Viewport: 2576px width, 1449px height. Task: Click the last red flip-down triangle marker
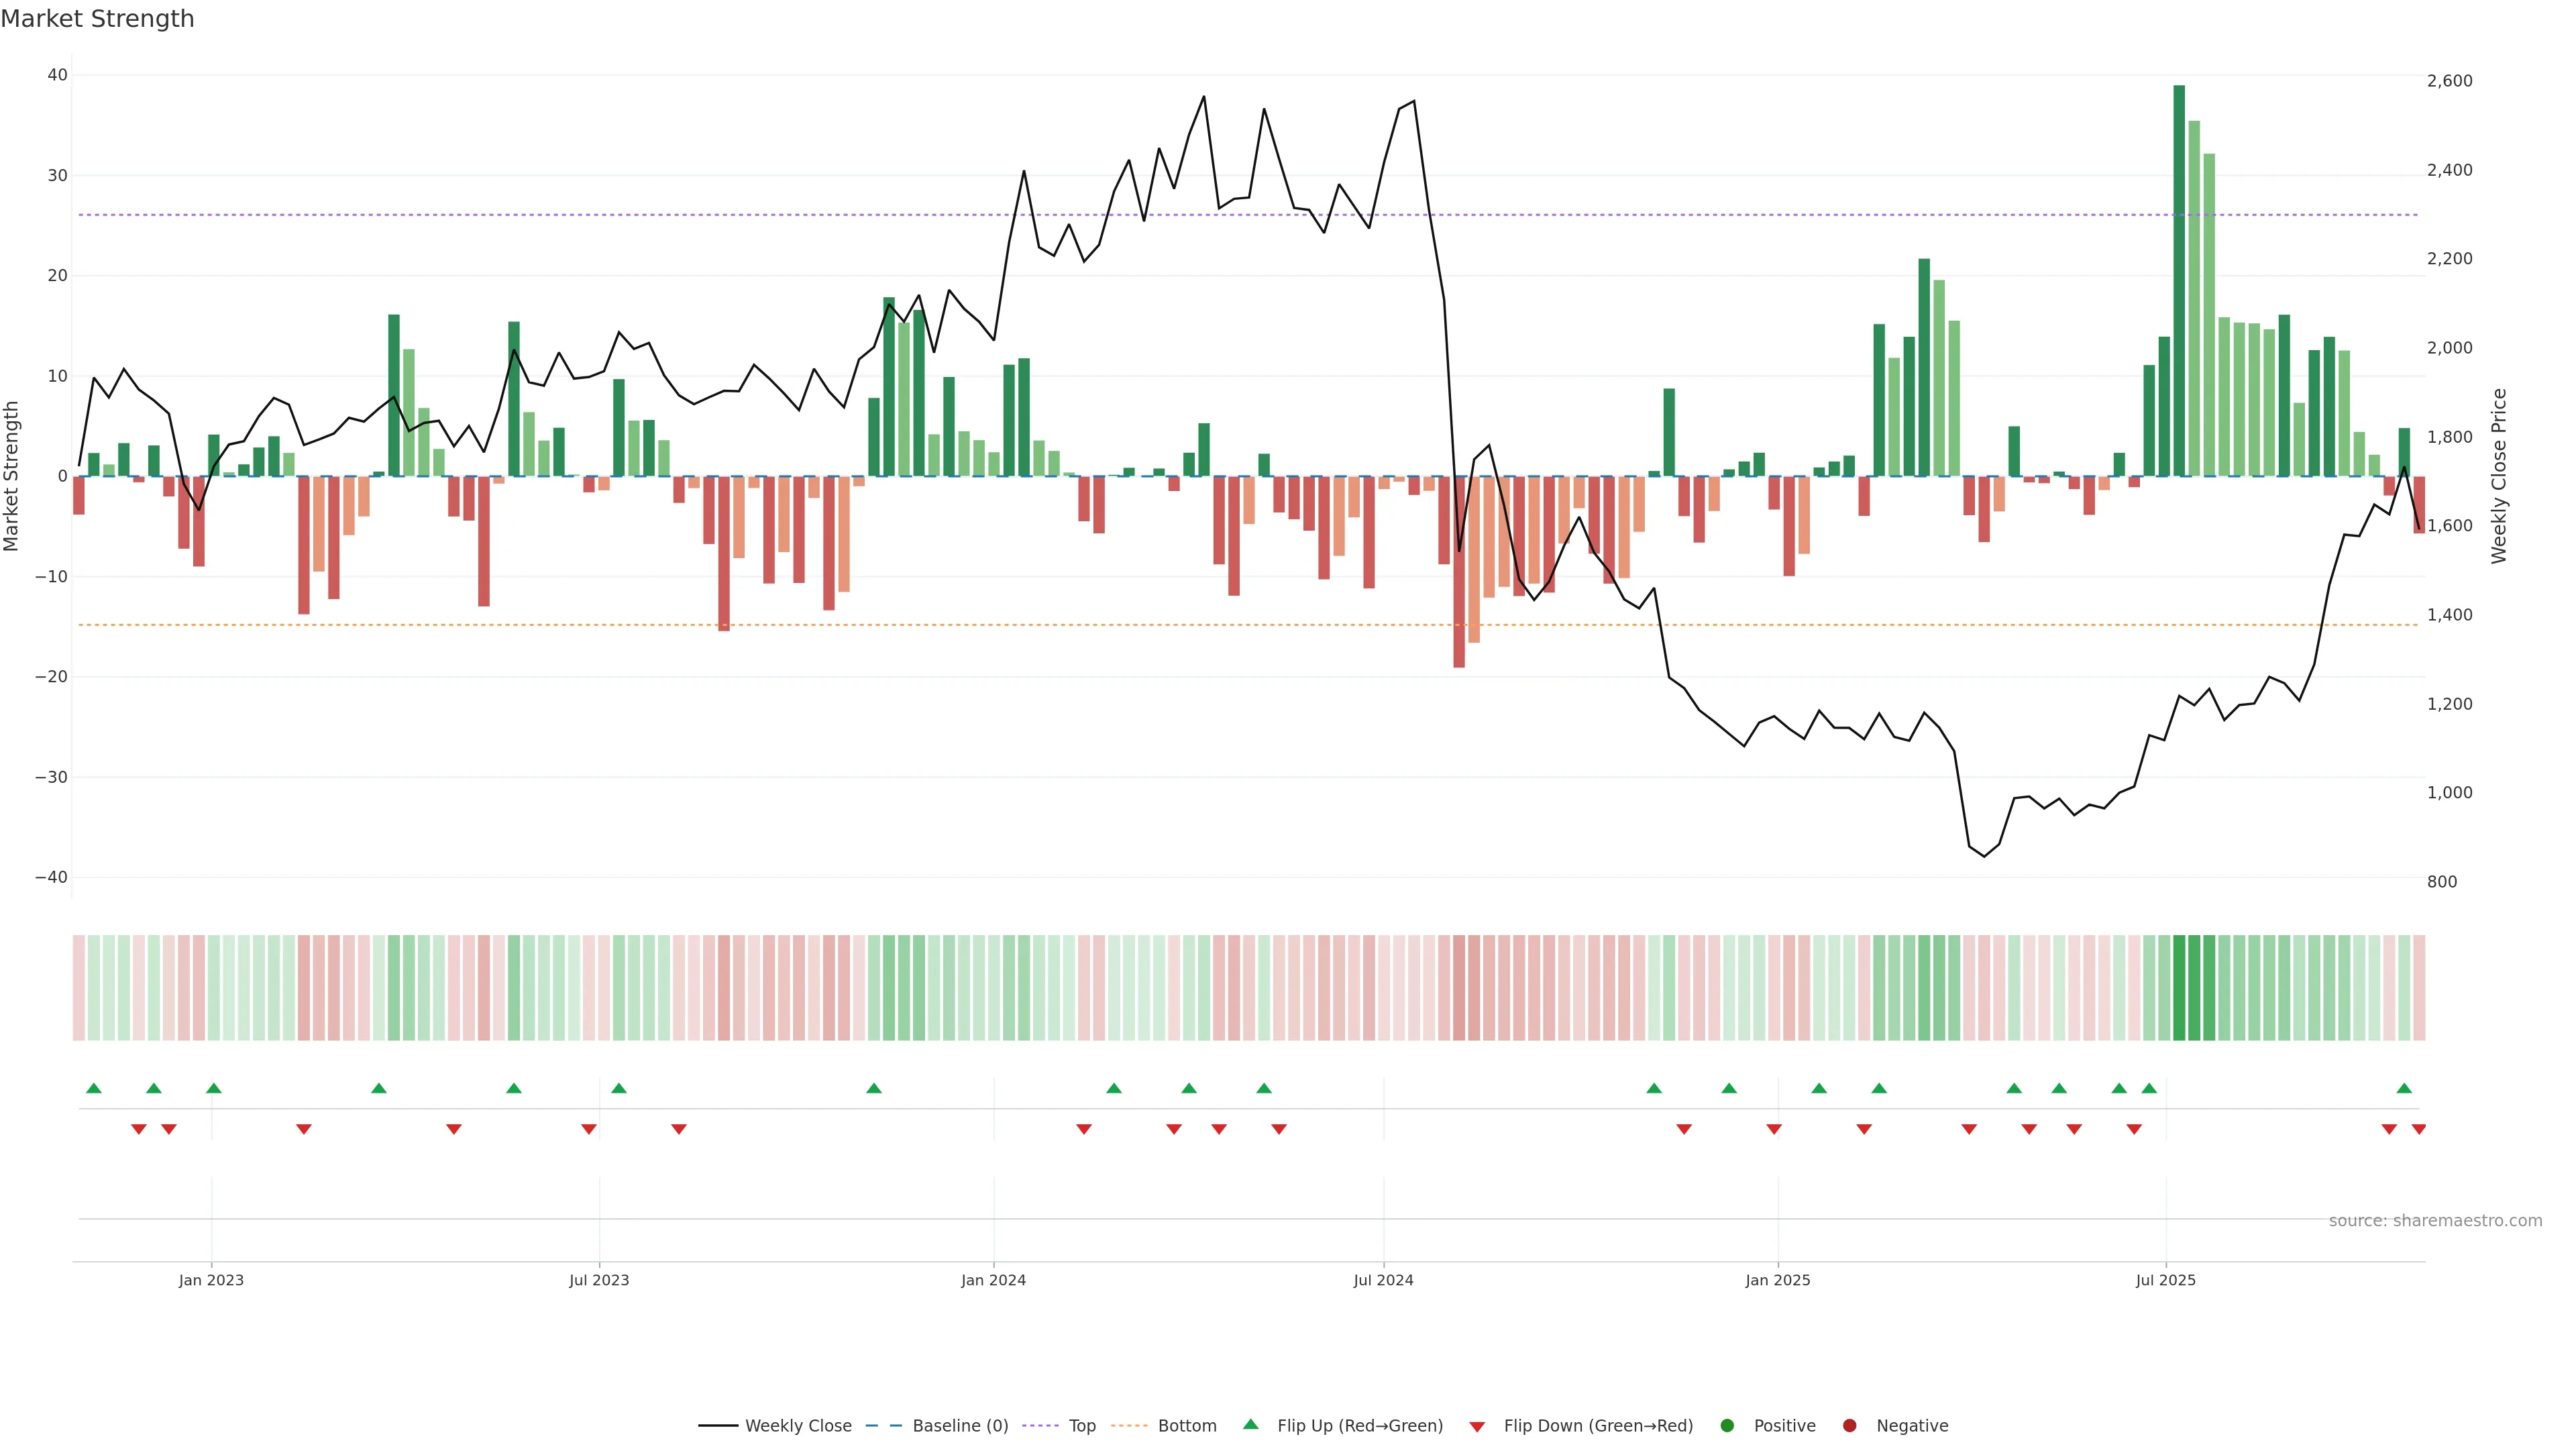pyautogui.click(x=2419, y=1129)
